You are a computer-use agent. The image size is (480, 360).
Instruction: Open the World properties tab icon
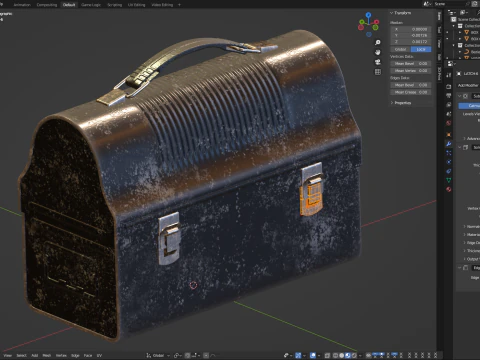click(449, 123)
